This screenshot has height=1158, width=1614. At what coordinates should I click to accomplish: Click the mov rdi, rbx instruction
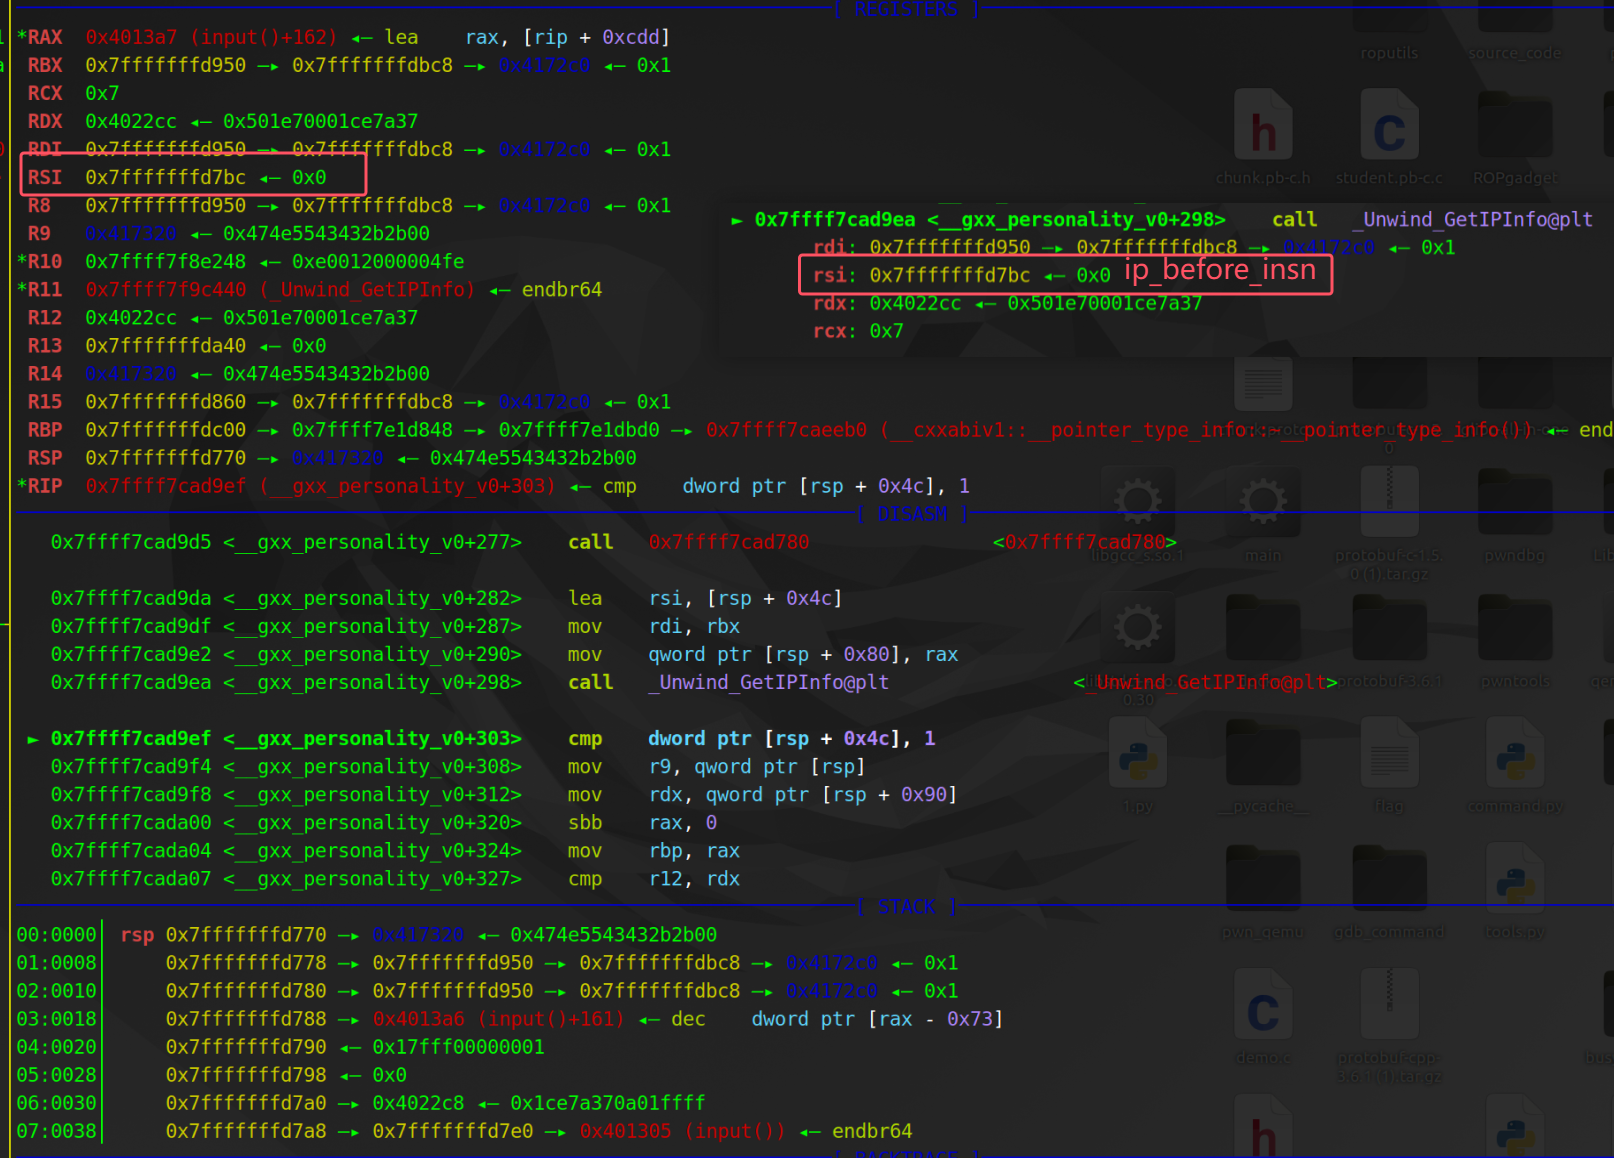[654, 626]
